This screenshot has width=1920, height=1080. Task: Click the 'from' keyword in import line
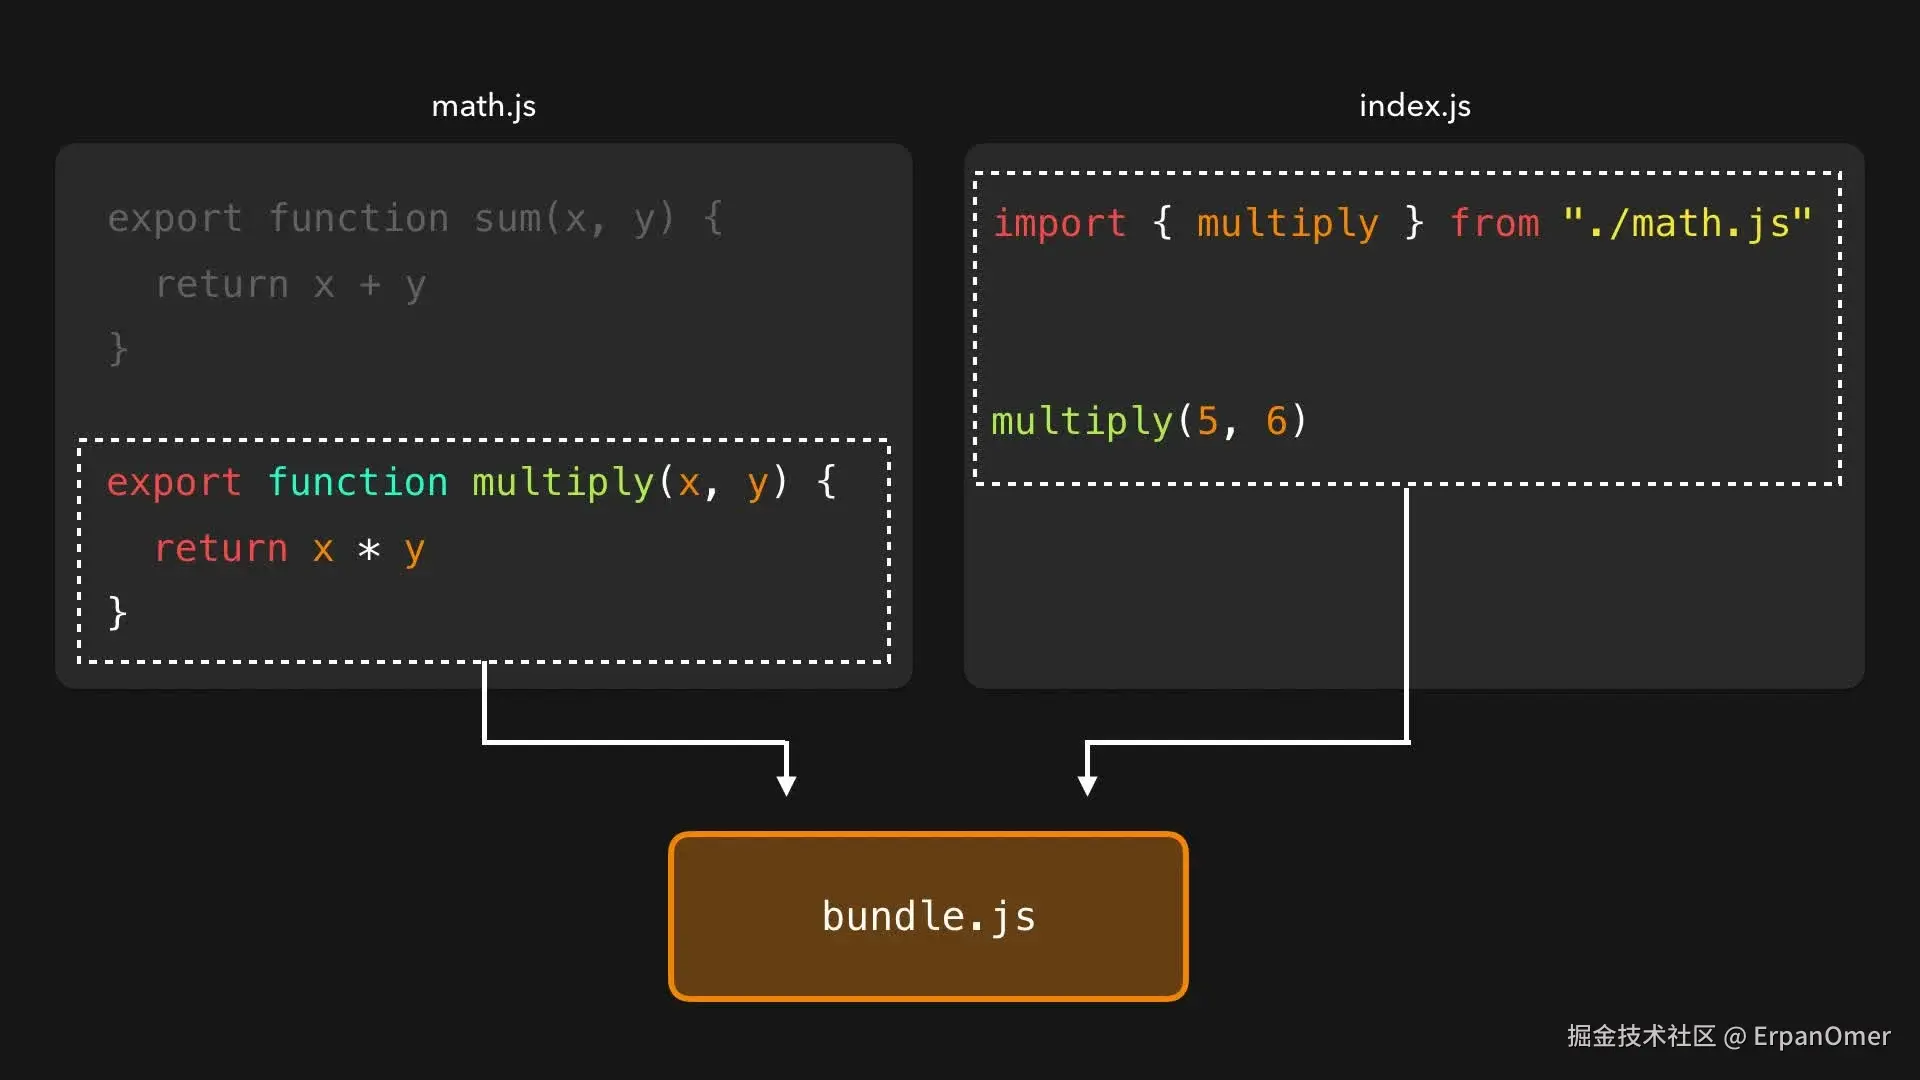[x=1495, y=223]
